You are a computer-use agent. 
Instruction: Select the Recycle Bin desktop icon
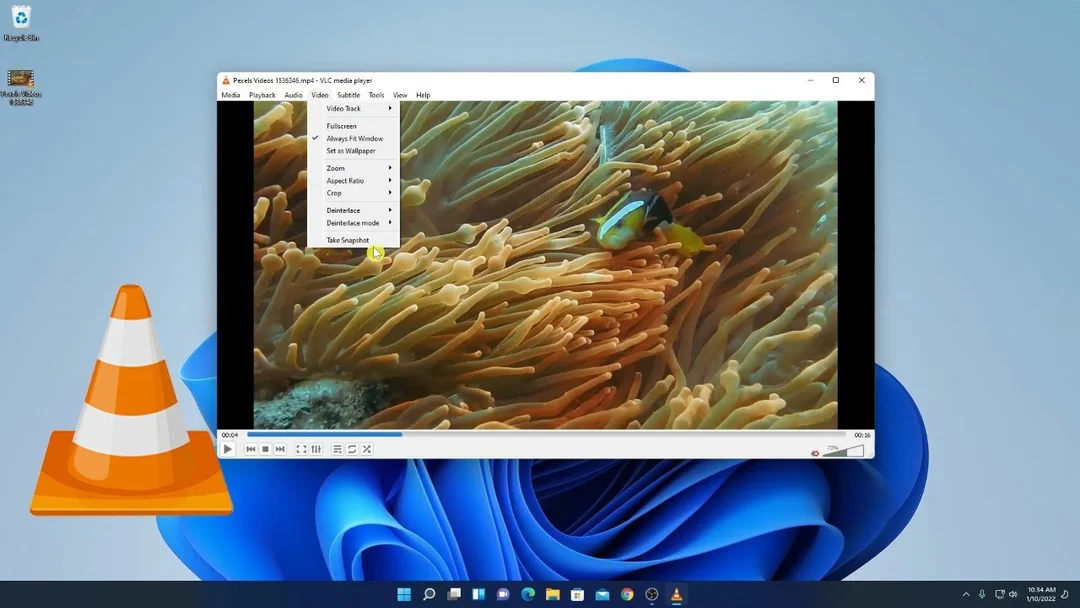click(x=21, y=23)
